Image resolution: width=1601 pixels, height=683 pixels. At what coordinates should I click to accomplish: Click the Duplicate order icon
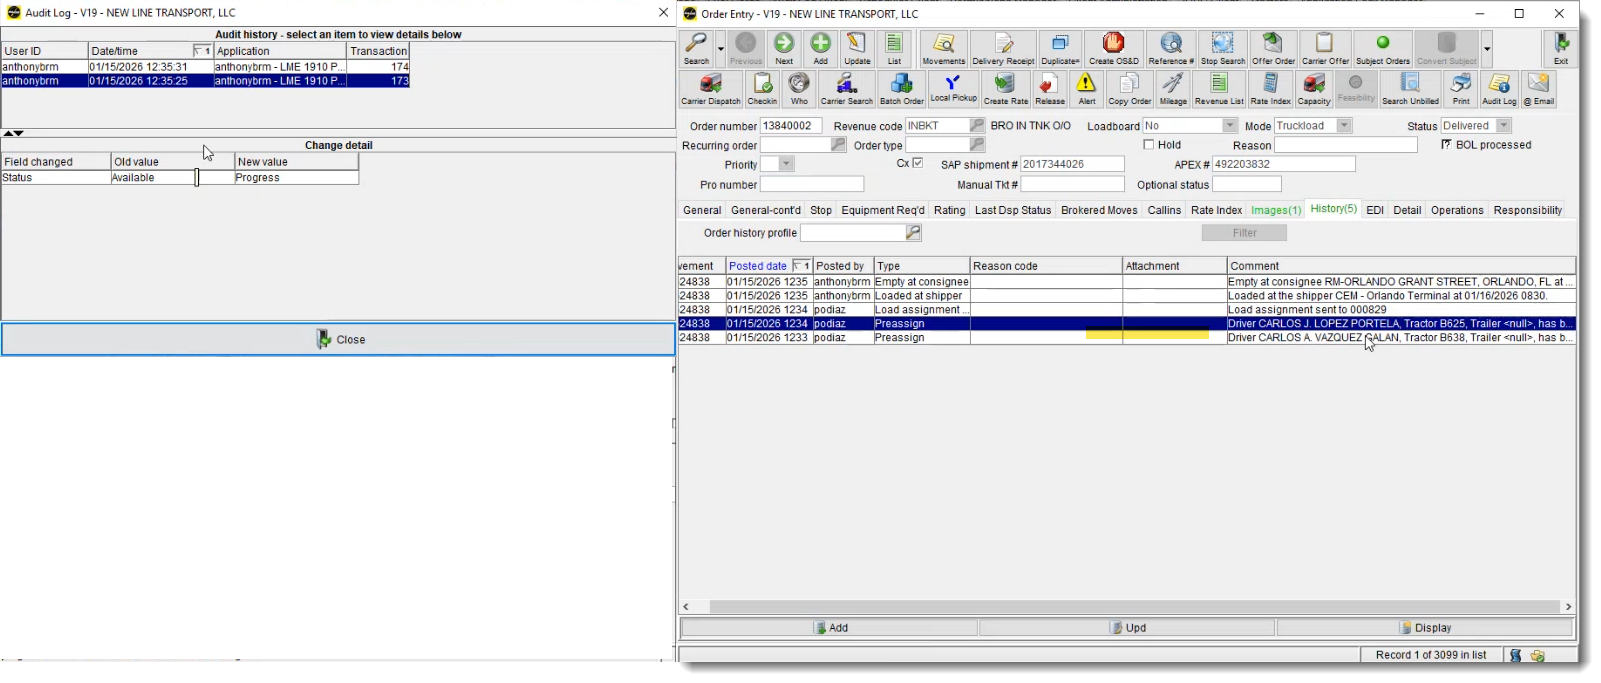coord(1060,48)
